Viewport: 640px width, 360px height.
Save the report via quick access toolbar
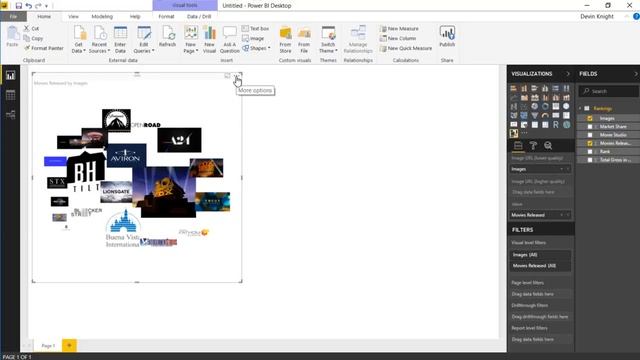(18, 6)
